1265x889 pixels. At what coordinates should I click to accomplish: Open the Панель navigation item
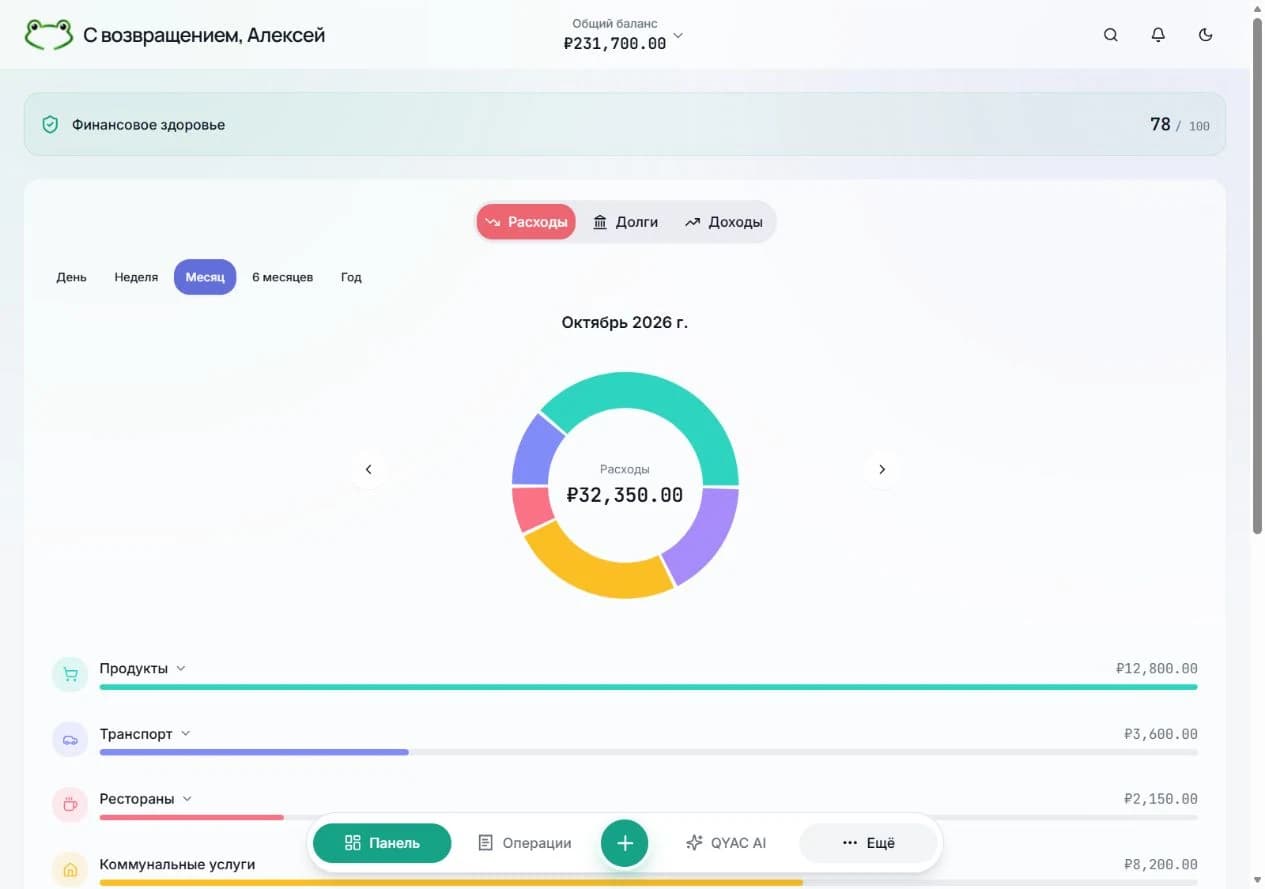pos(382,843)
